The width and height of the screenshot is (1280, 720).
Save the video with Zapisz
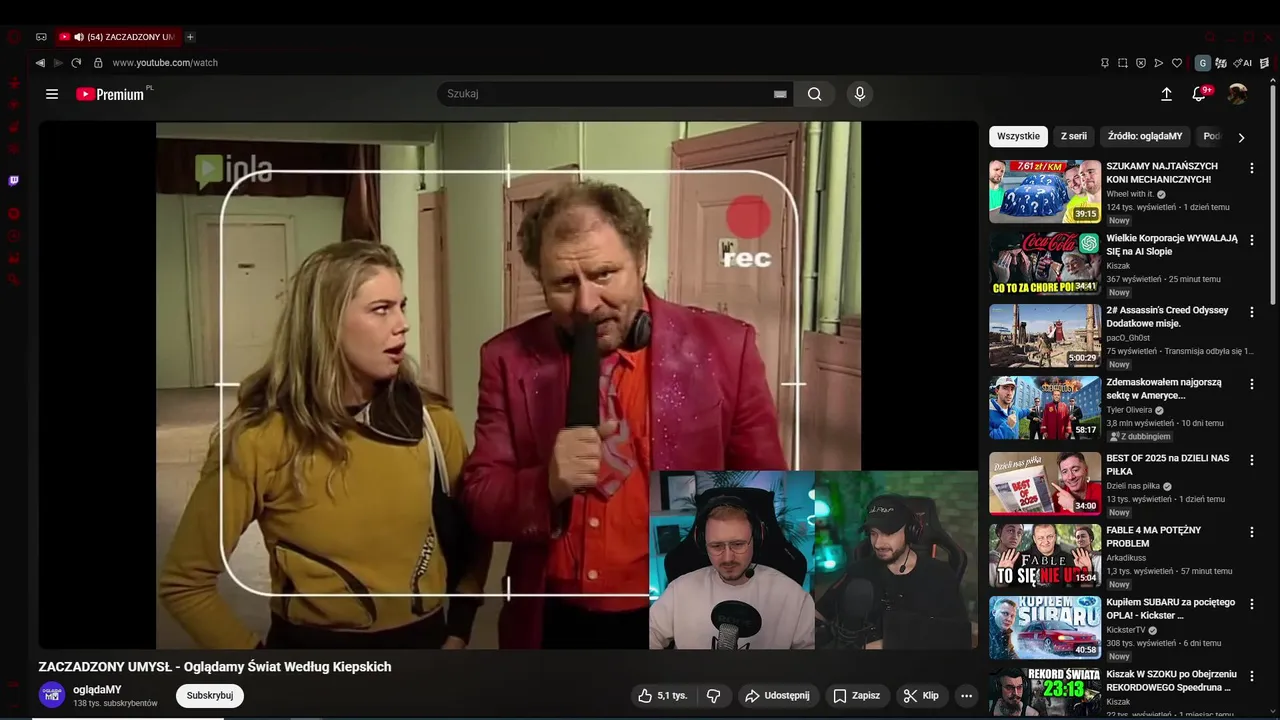pos(856,695)
